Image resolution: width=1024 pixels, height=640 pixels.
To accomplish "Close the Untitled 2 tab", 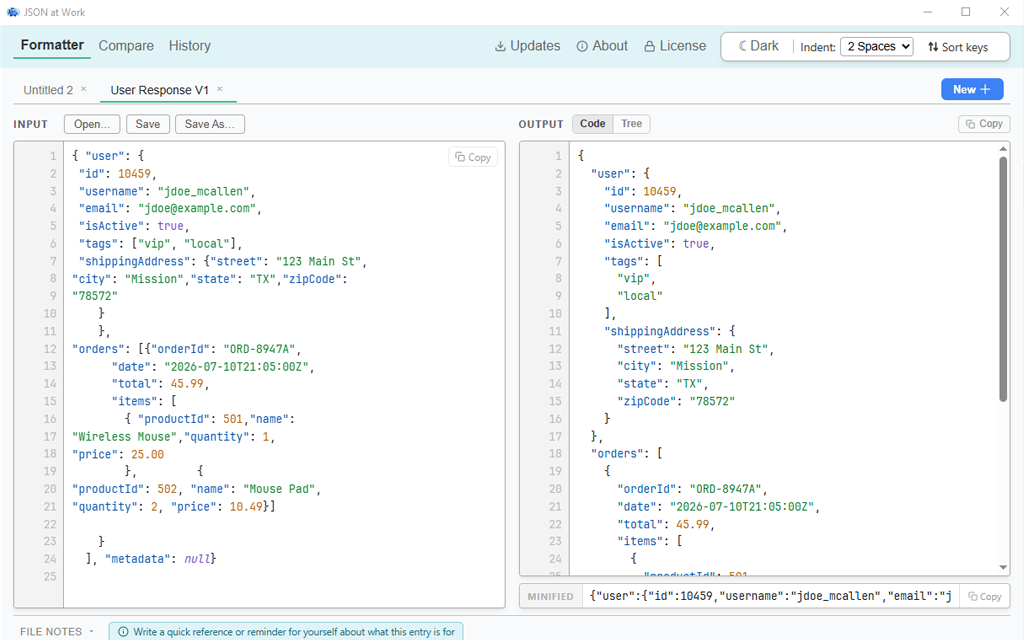I will pos(84,89).
